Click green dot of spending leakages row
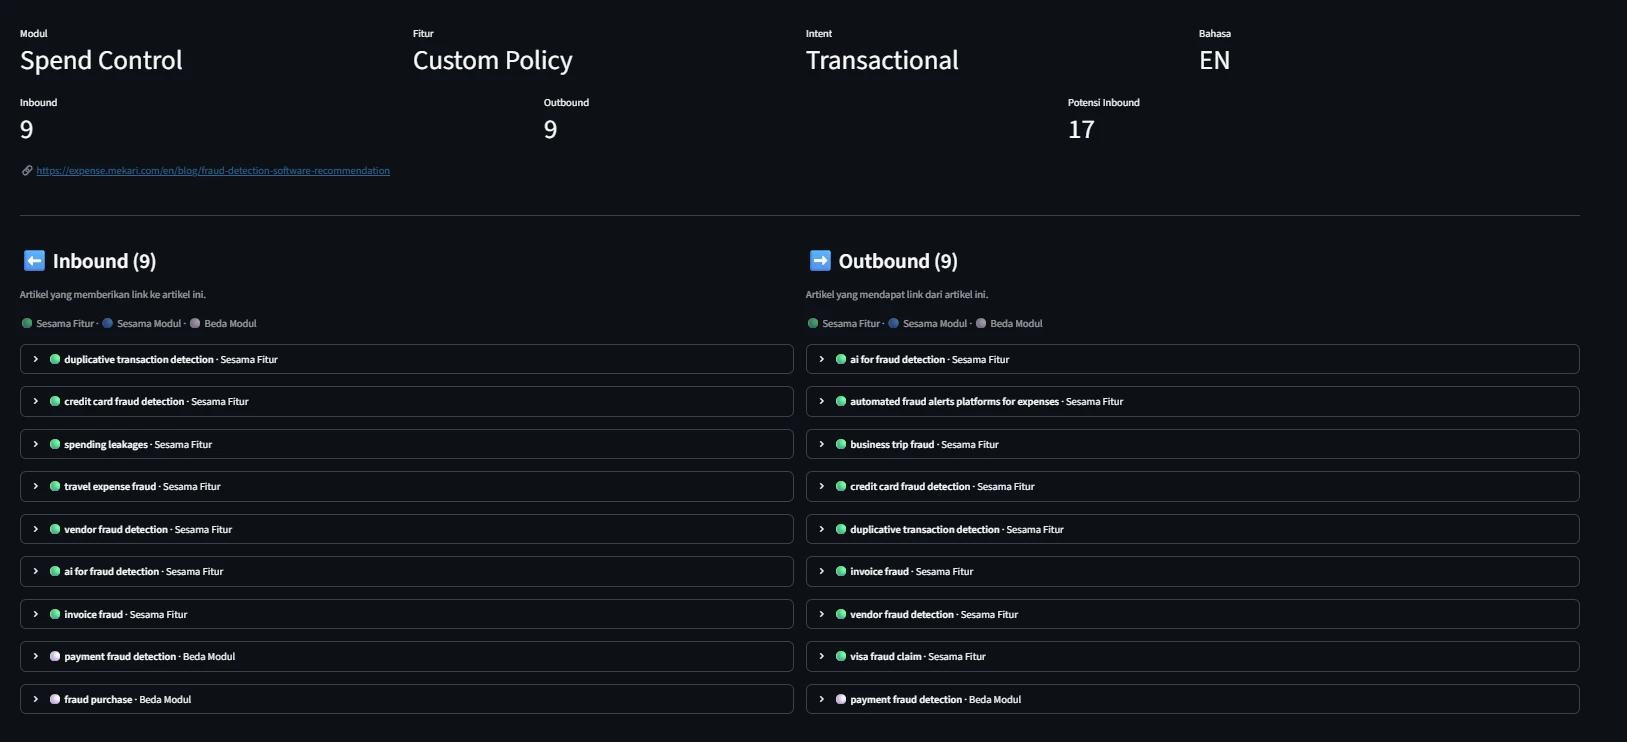1627x742 pixels. pos(55,444)
